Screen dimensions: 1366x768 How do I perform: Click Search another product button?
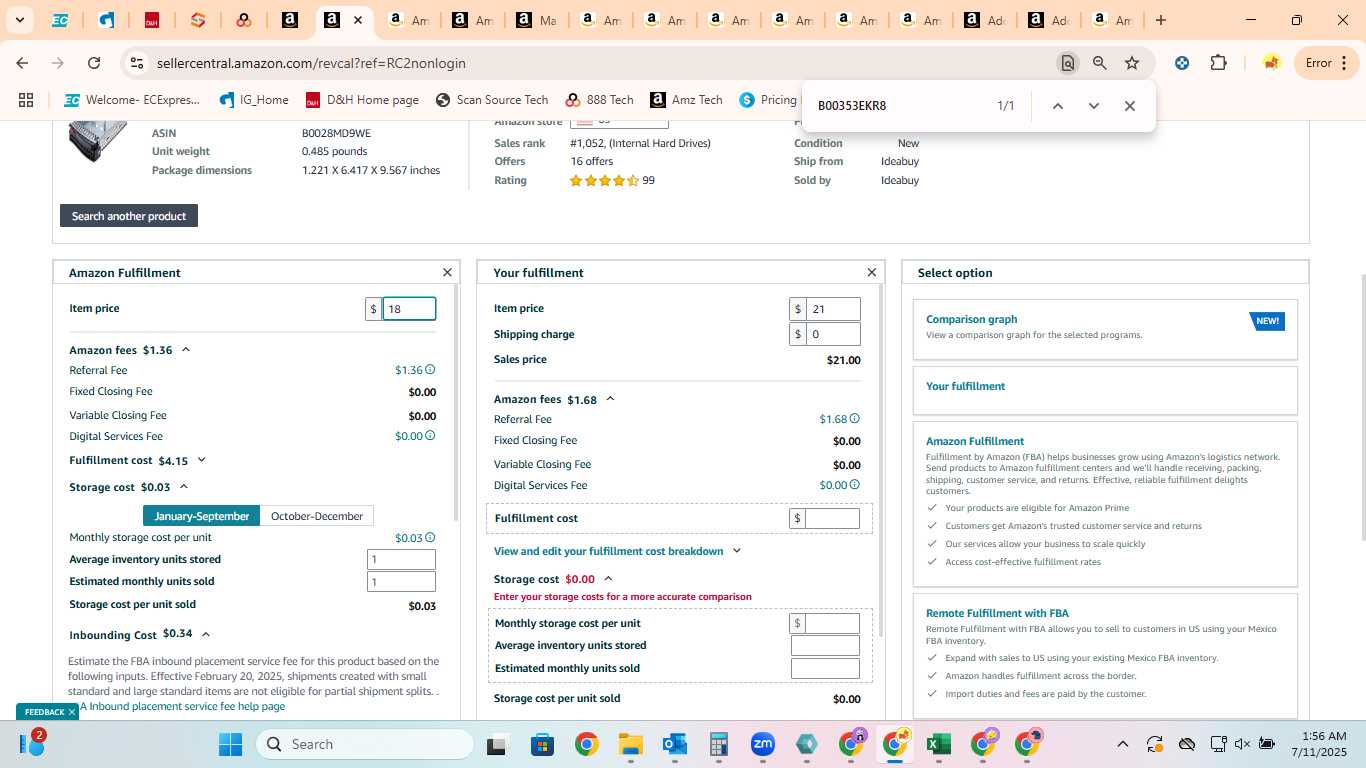129,216
